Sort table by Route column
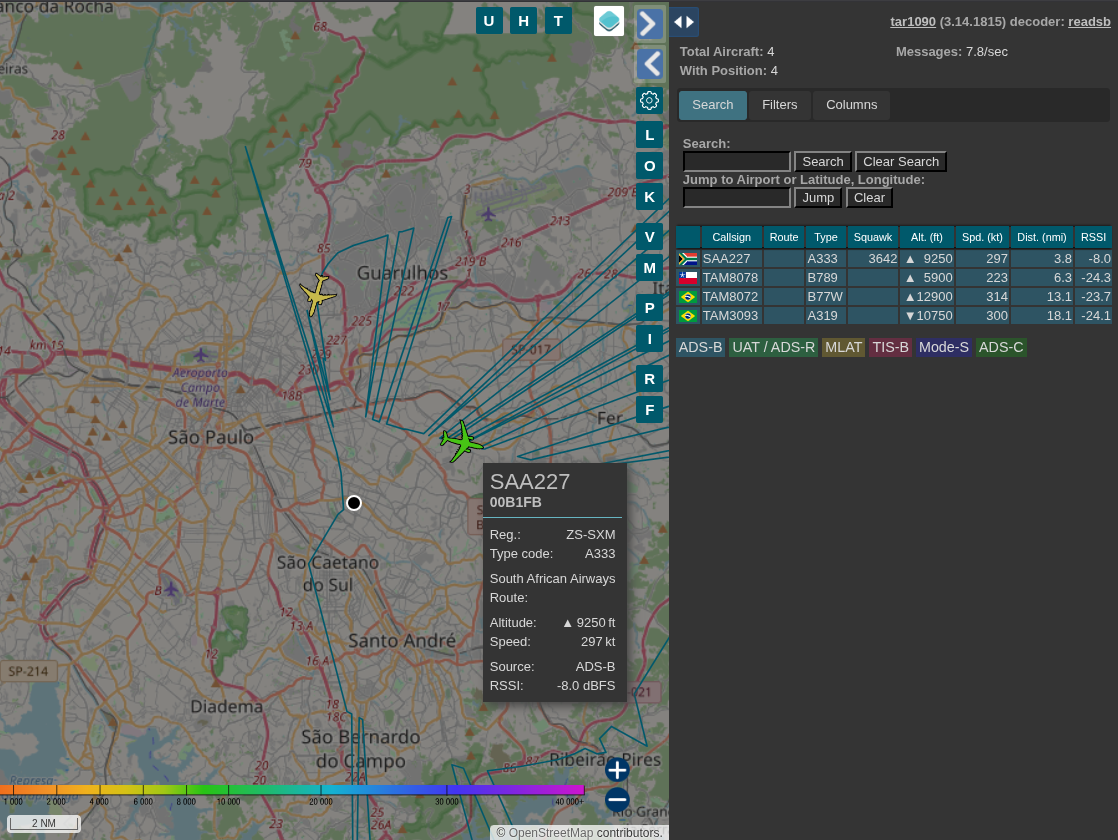1118x840 pixels. (784, 237)
